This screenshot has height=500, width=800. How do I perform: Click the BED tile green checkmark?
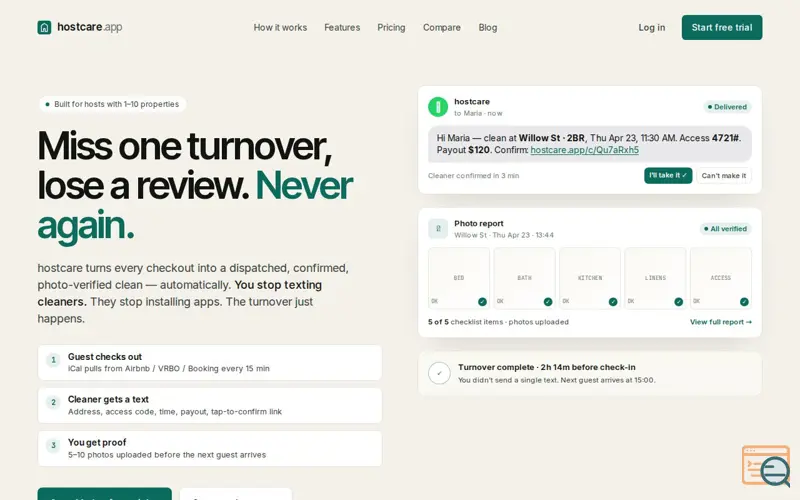point(482,302)
